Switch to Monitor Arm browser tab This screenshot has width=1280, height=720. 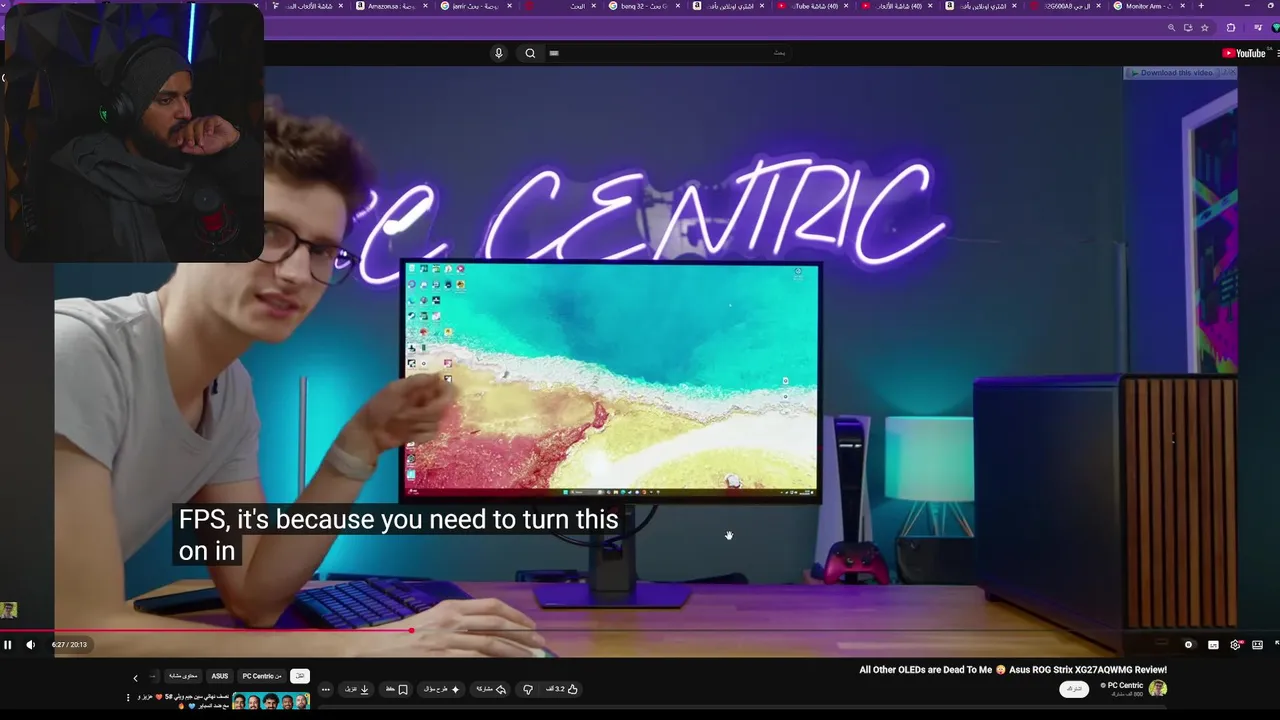pos(1149,6)
